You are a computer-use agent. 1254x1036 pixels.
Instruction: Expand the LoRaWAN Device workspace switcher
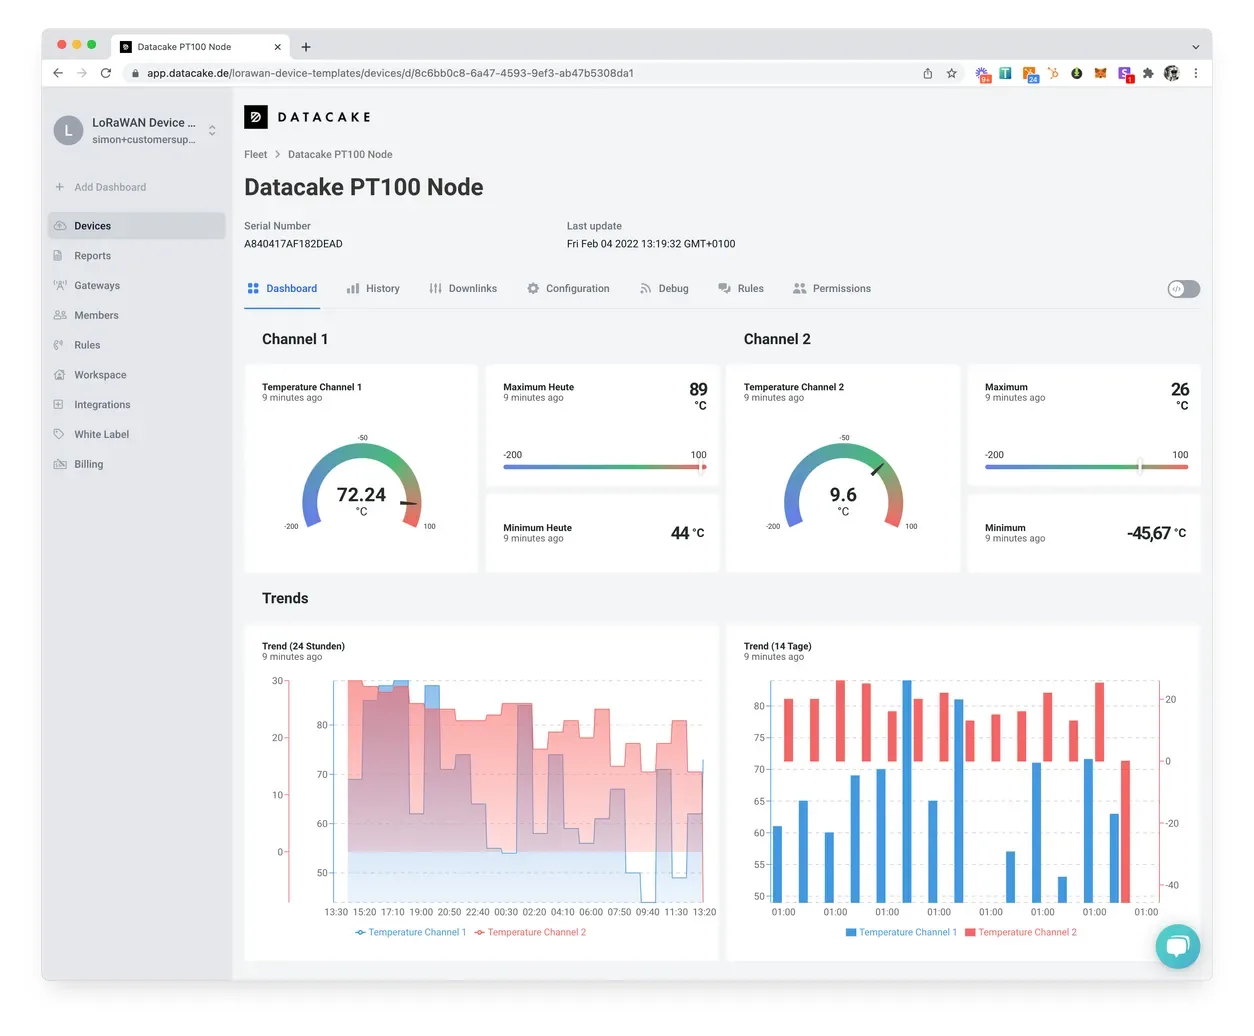212,130
